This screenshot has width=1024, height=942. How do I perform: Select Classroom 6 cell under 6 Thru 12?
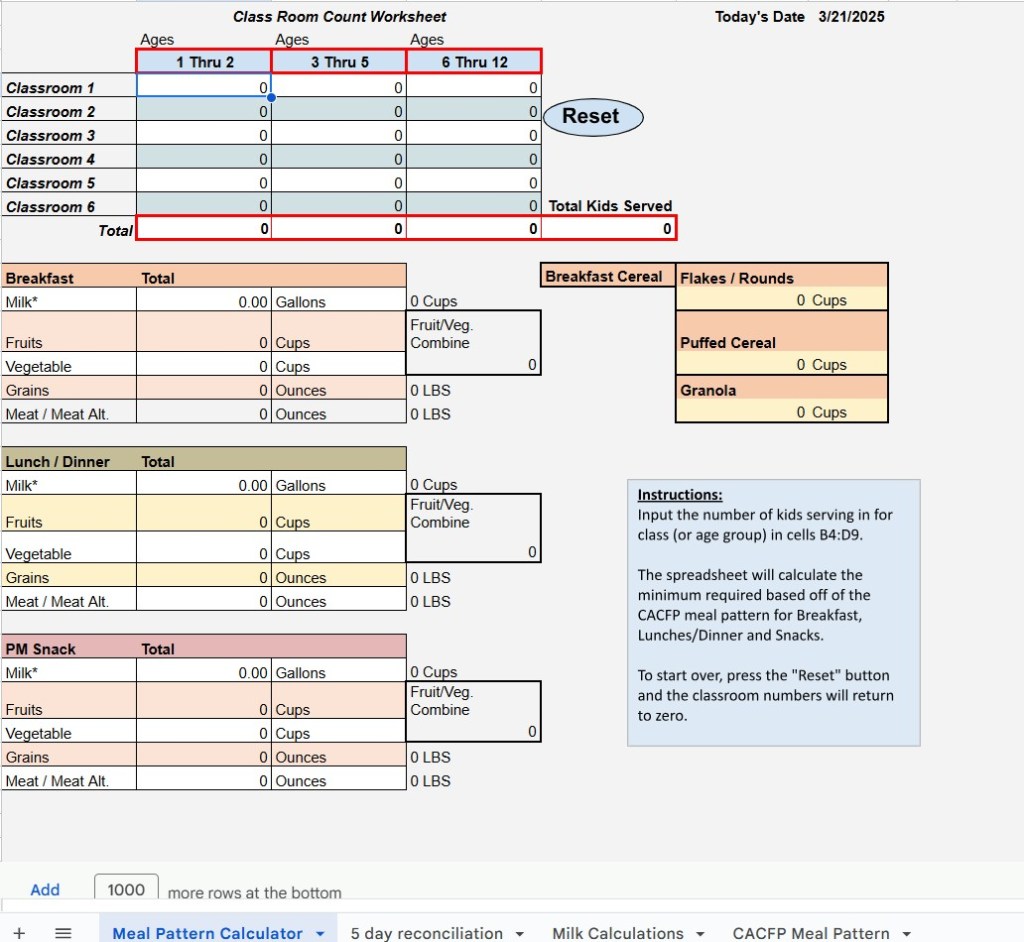click(x=474, y=207)
